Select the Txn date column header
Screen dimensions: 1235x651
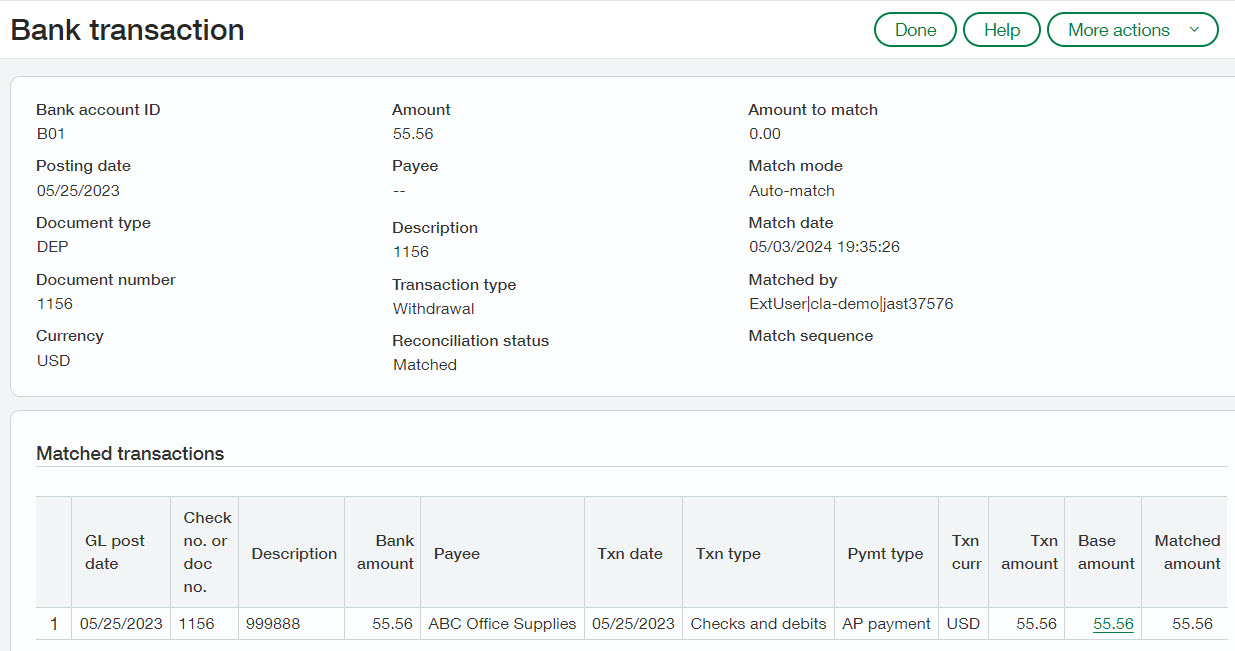click(x=630, y=553)
